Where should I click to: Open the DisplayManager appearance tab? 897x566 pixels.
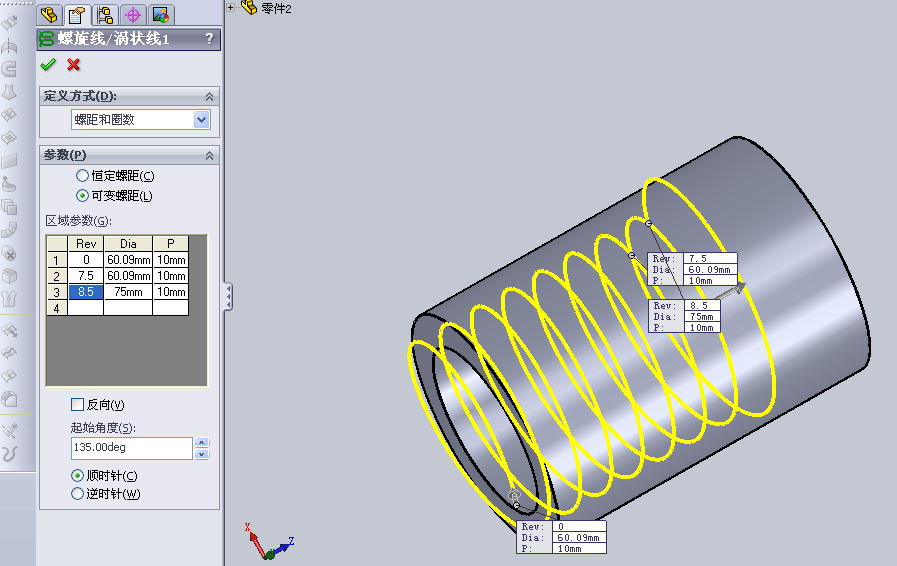click(161, 14)
